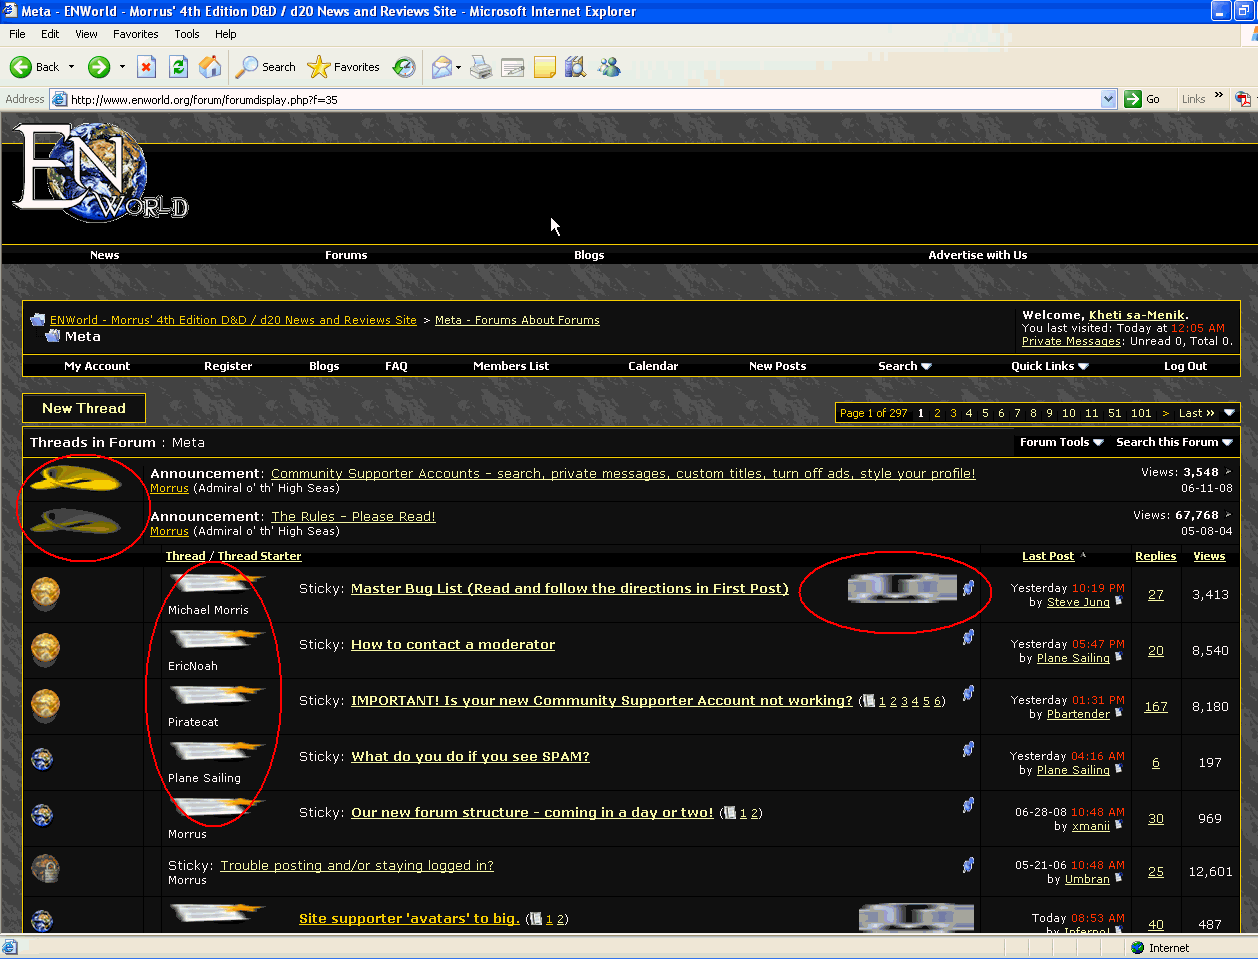The width and height of the screenshot is (1258, 959).
Task: Print the page with the printer icon
Action: click(x=481, y=67)
